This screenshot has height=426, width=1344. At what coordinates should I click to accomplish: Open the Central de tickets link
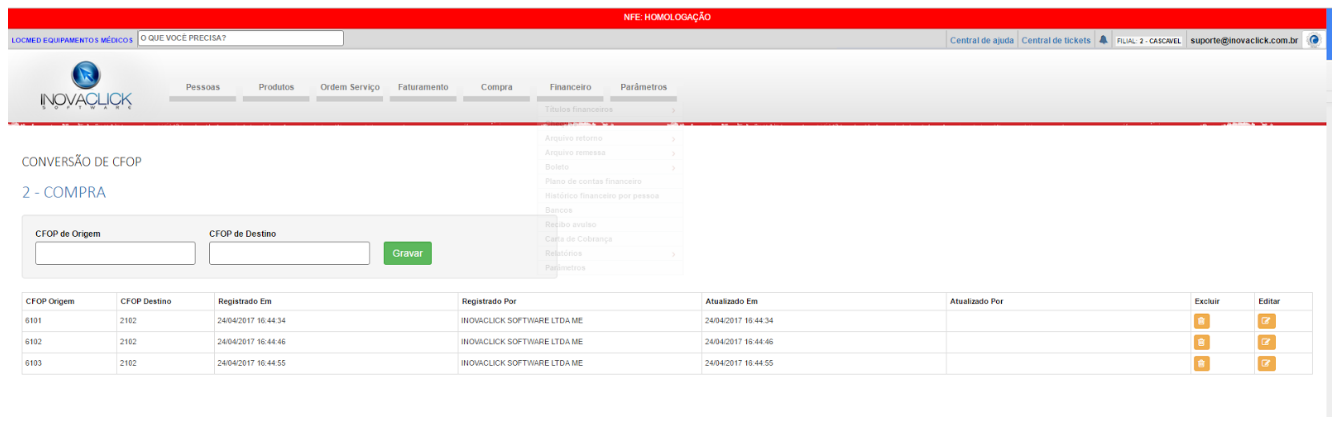click(1056, 40)
